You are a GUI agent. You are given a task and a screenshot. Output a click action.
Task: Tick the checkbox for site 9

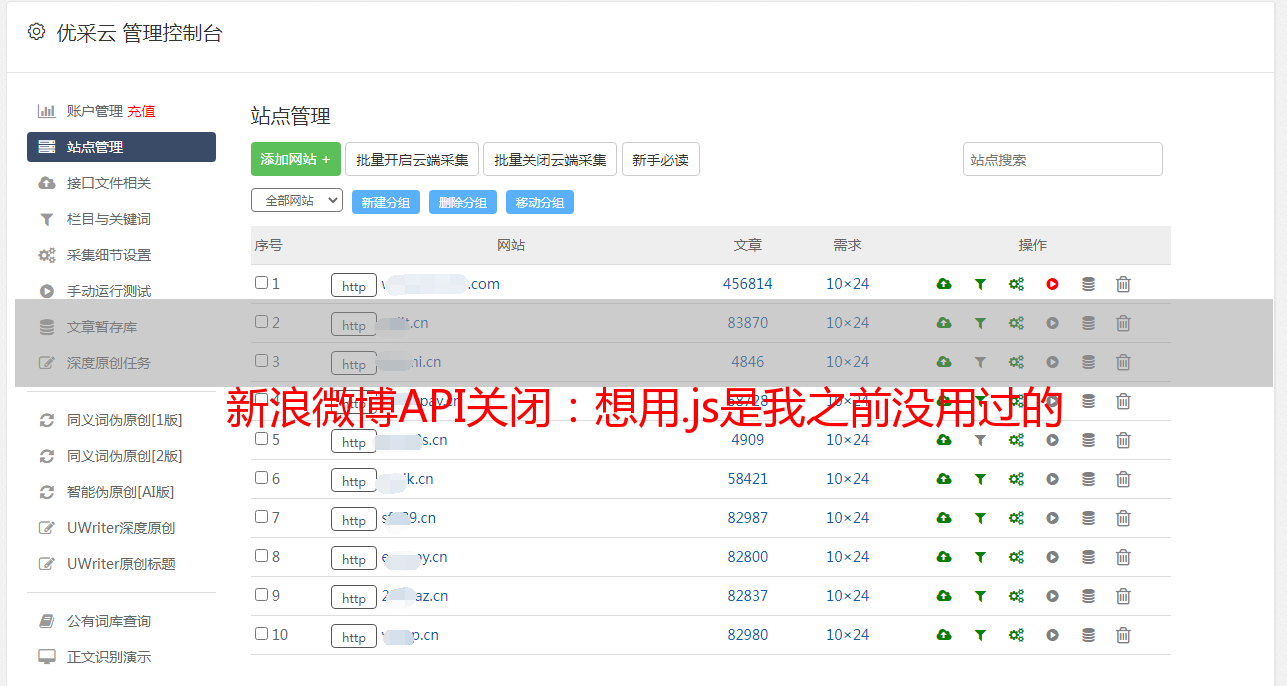(x=261, y=595)
